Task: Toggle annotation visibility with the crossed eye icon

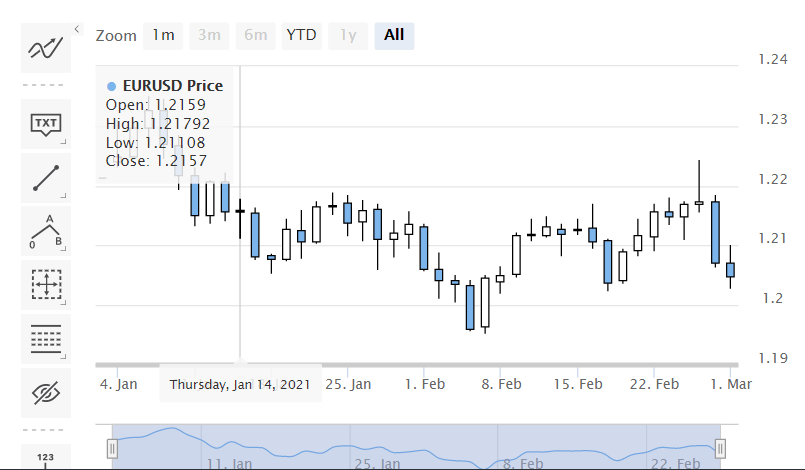Action: (x=46, y=393)
